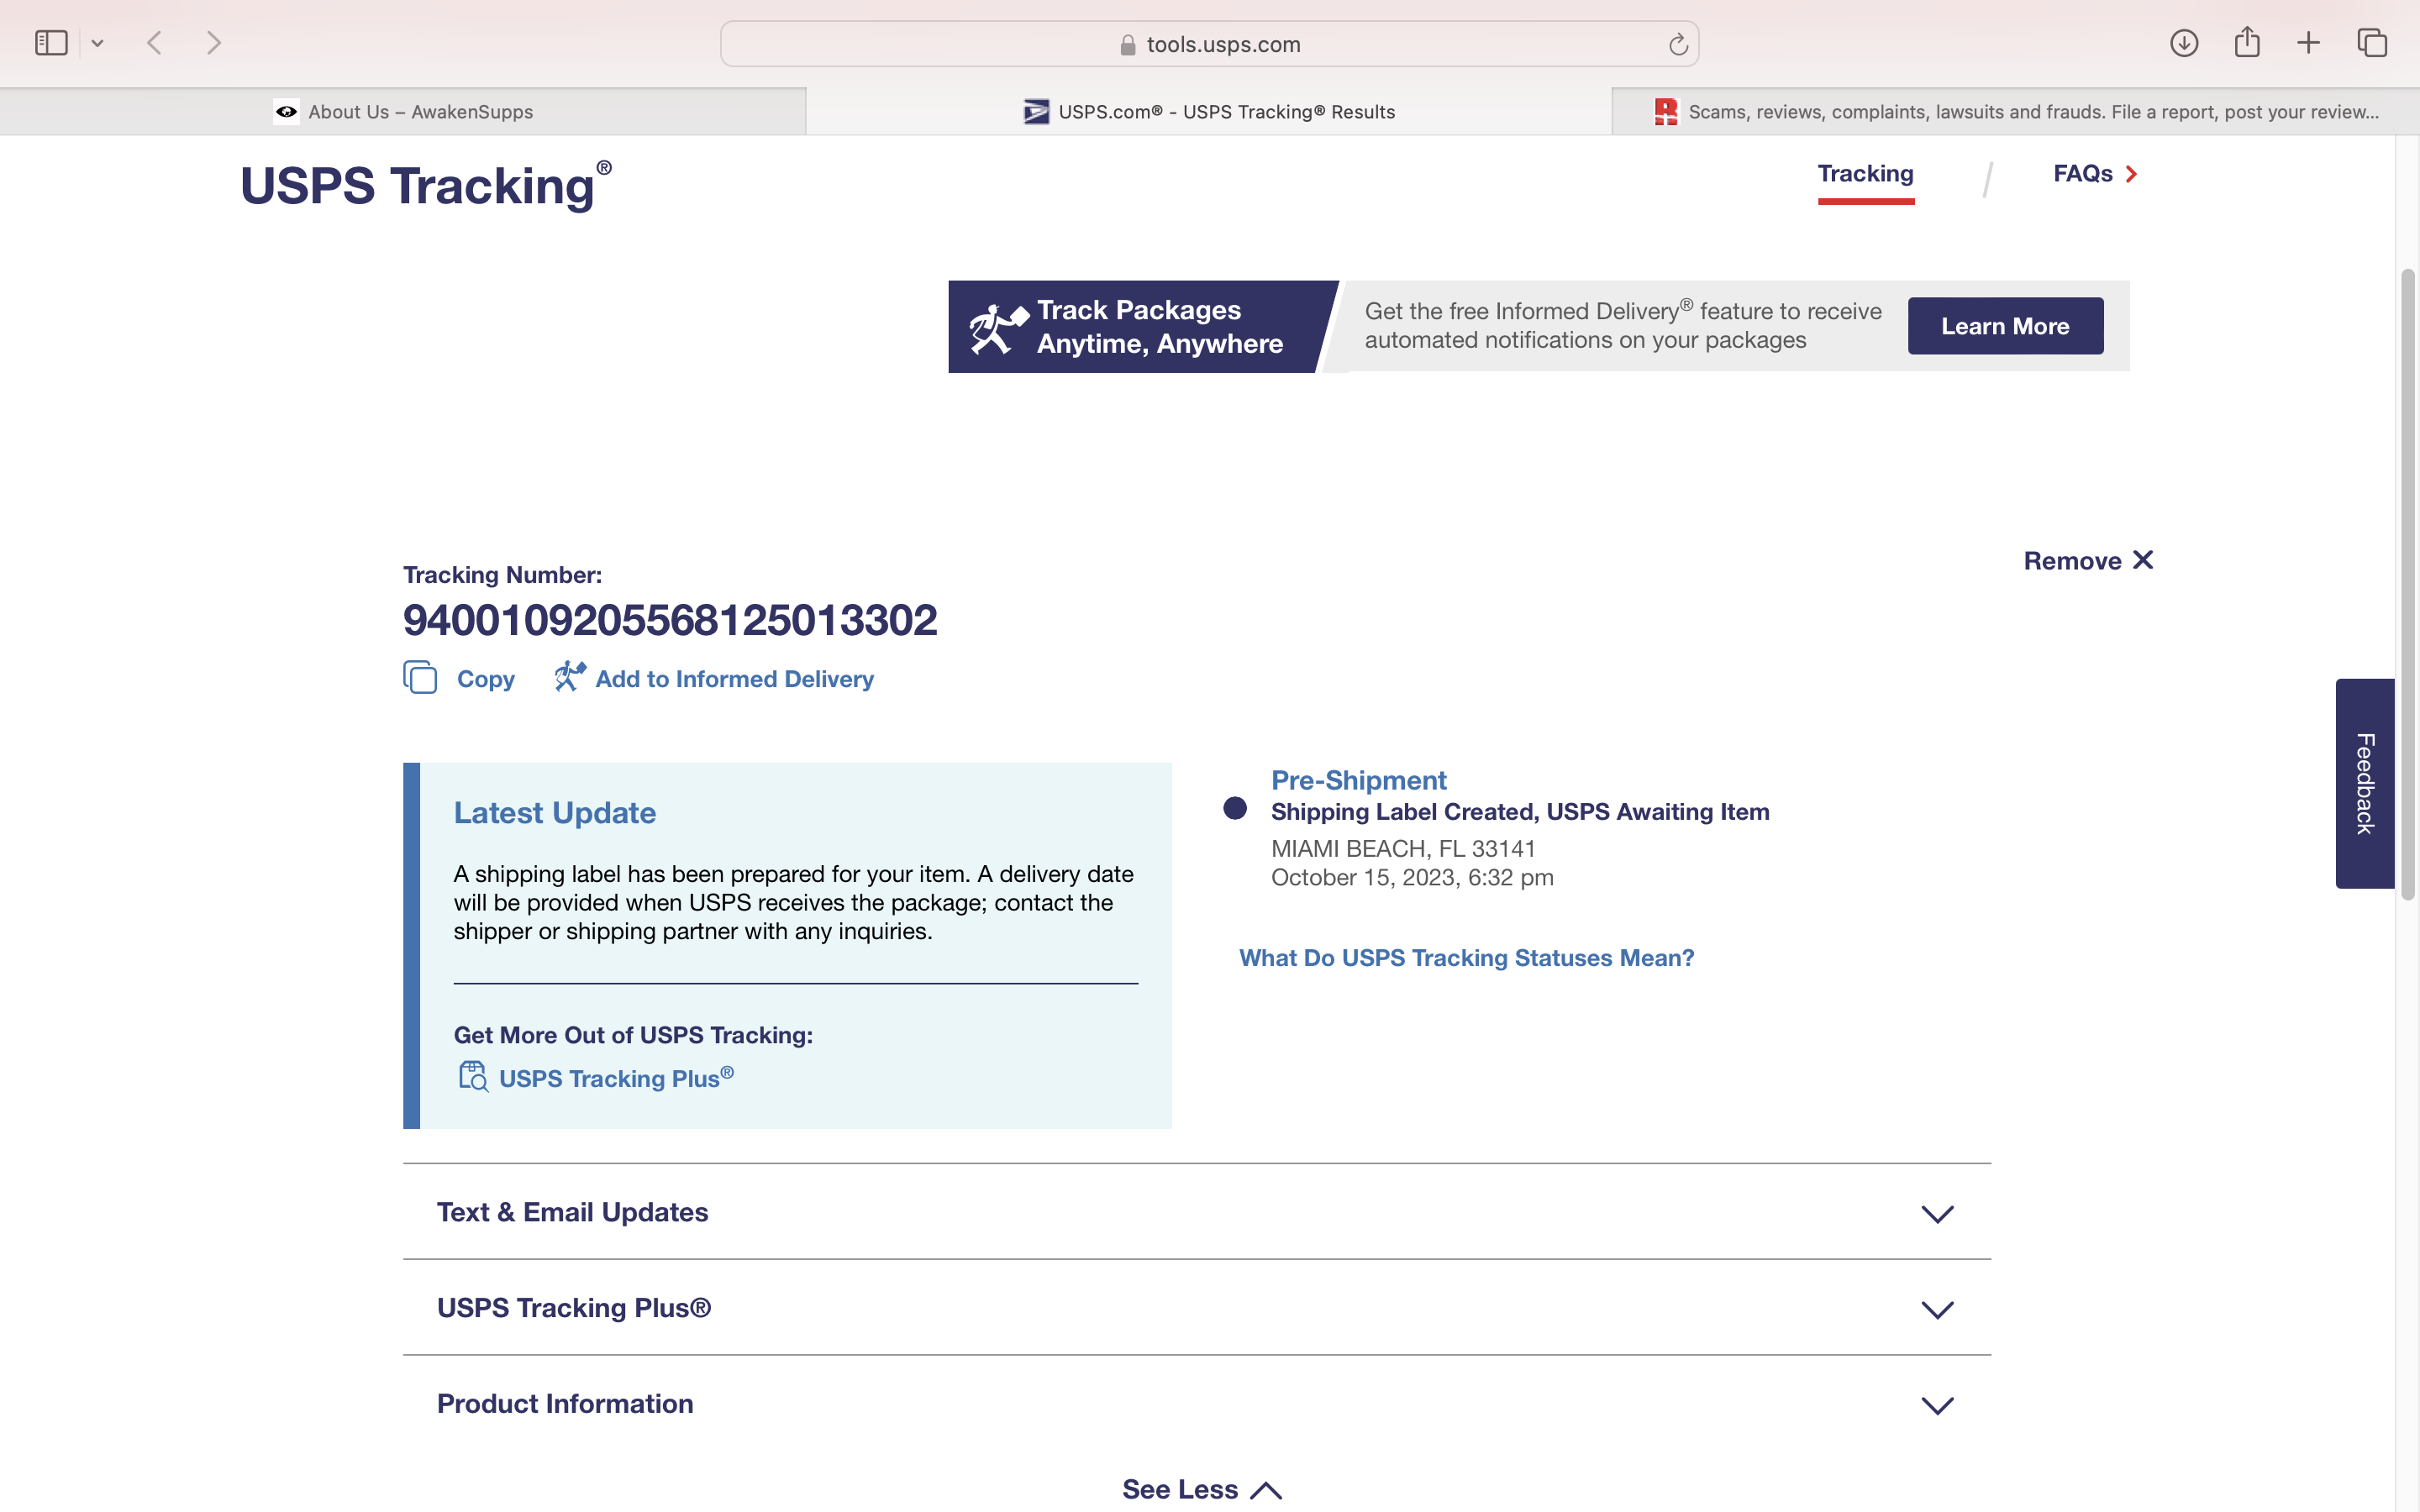Expand the Product Information section
Screen dimensions: 2420x1512
coord(1197,1404)
